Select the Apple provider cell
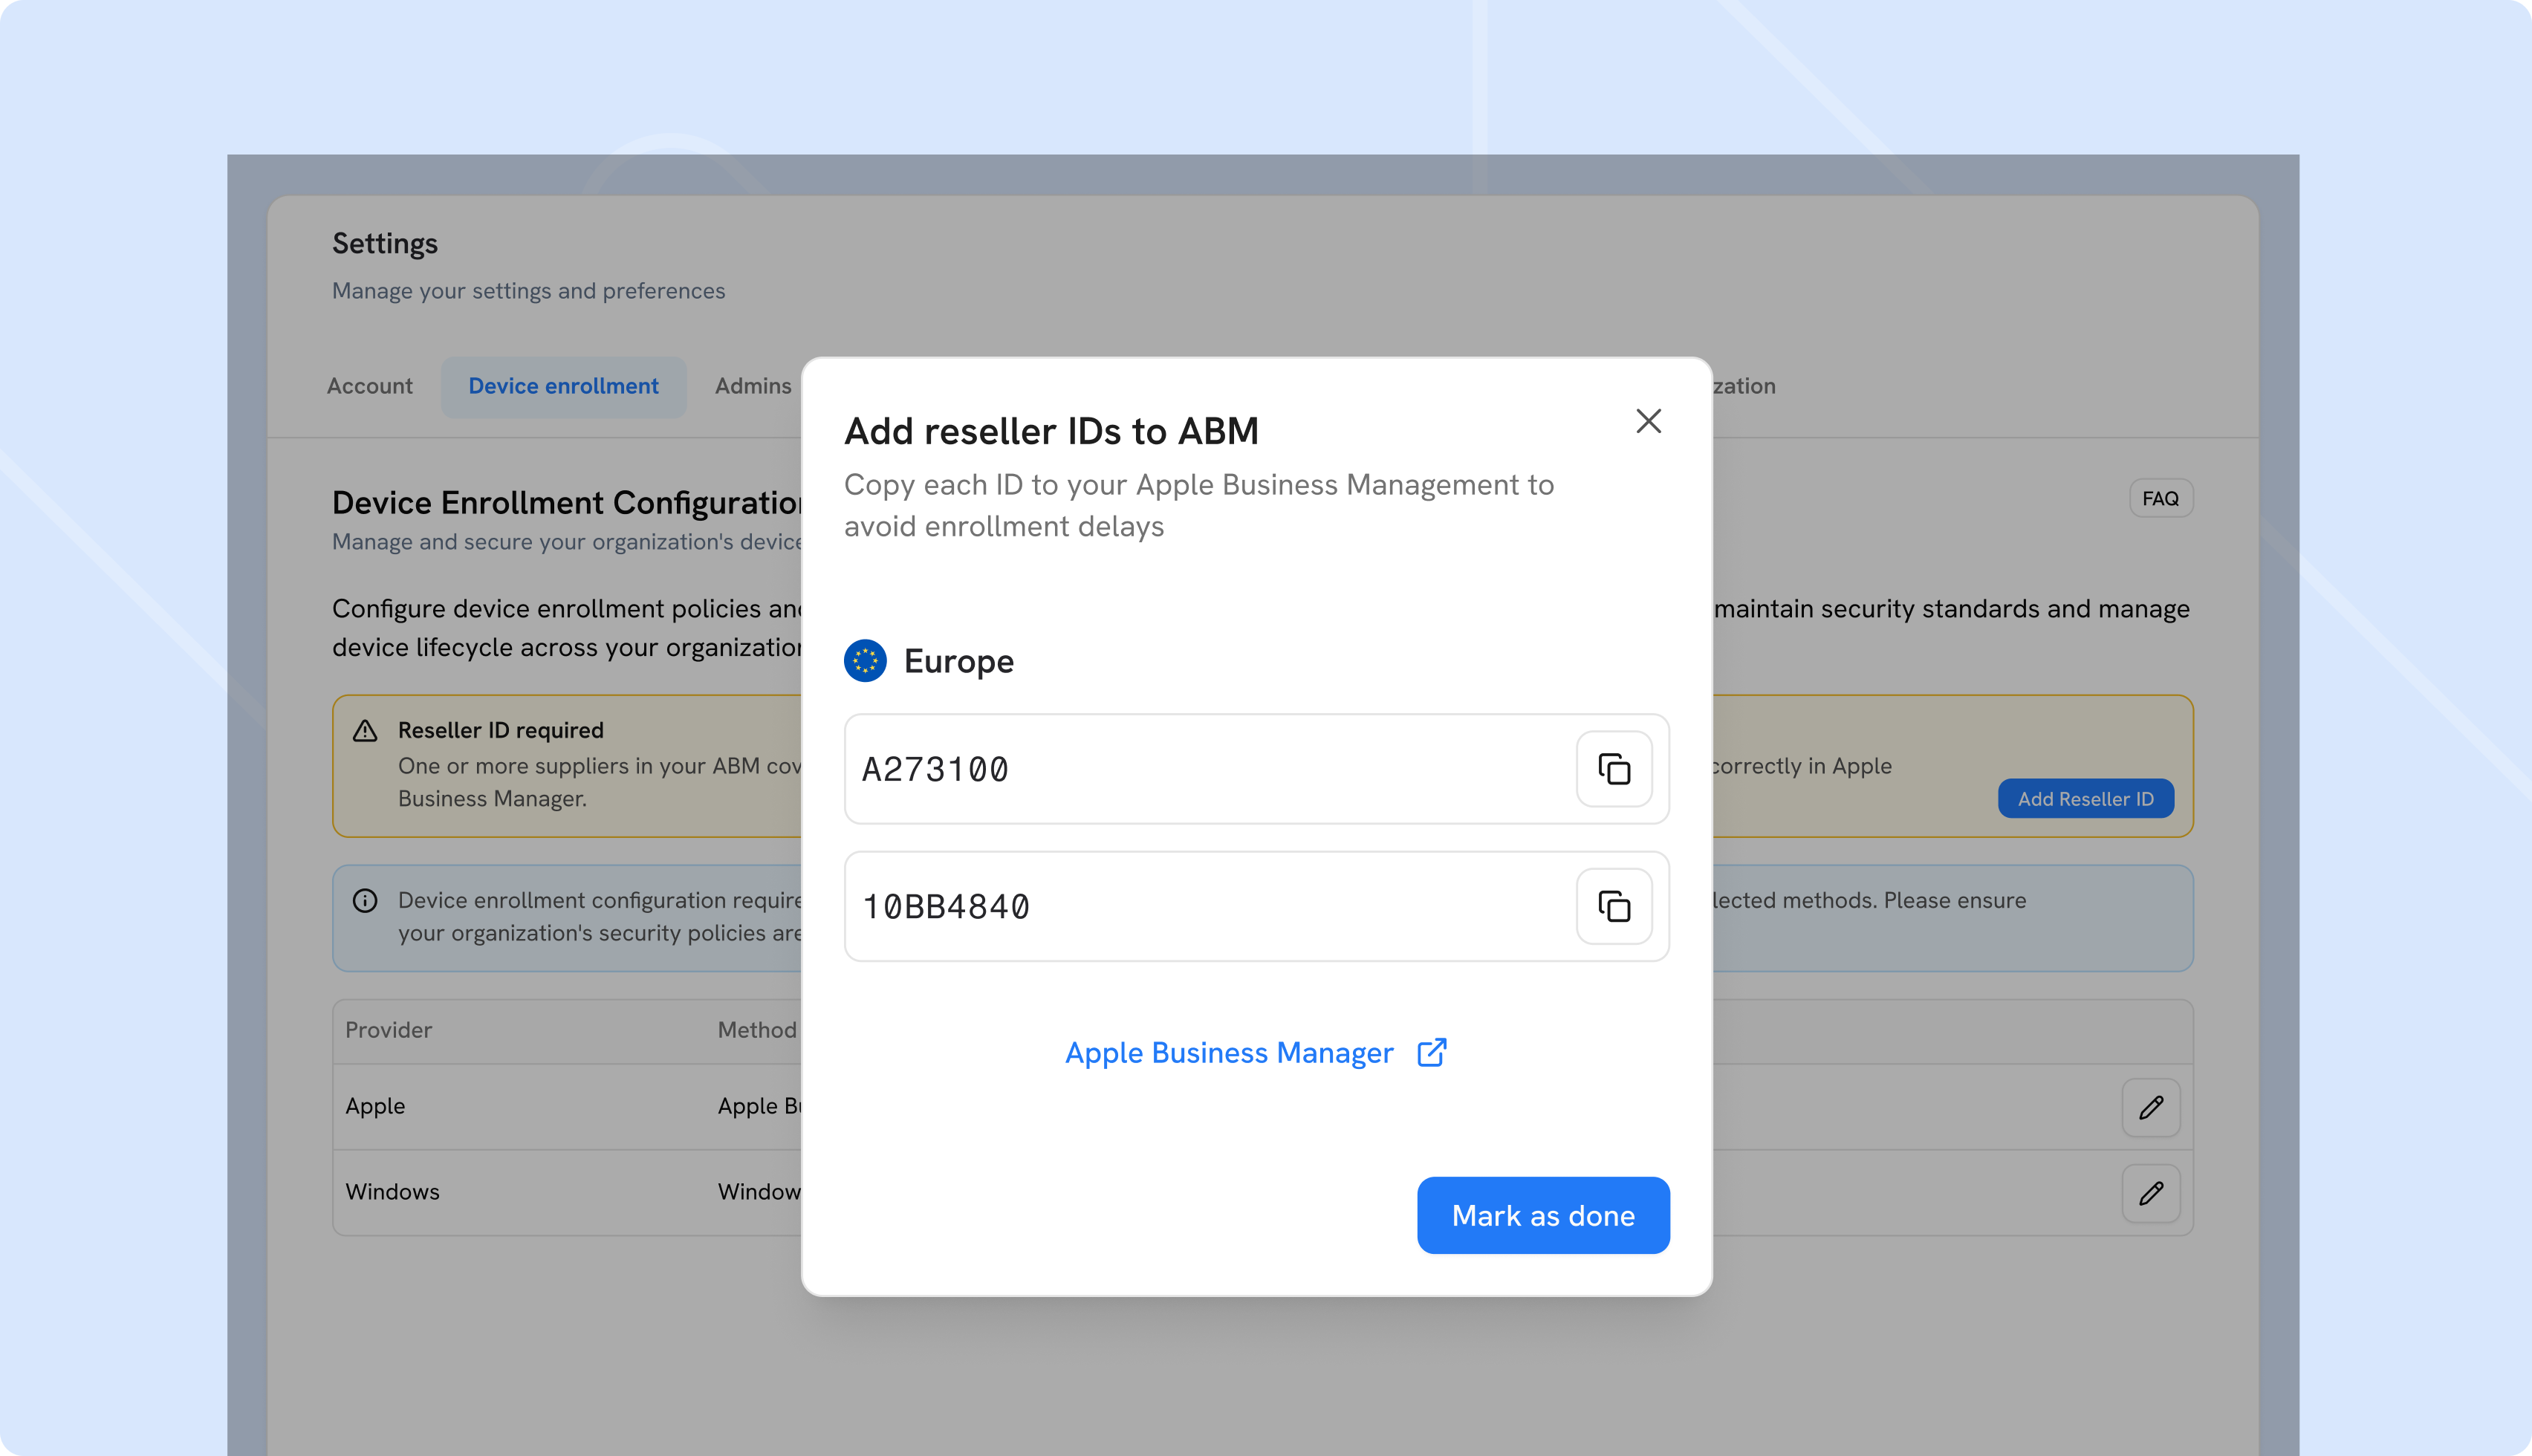 pos(375,1106)
